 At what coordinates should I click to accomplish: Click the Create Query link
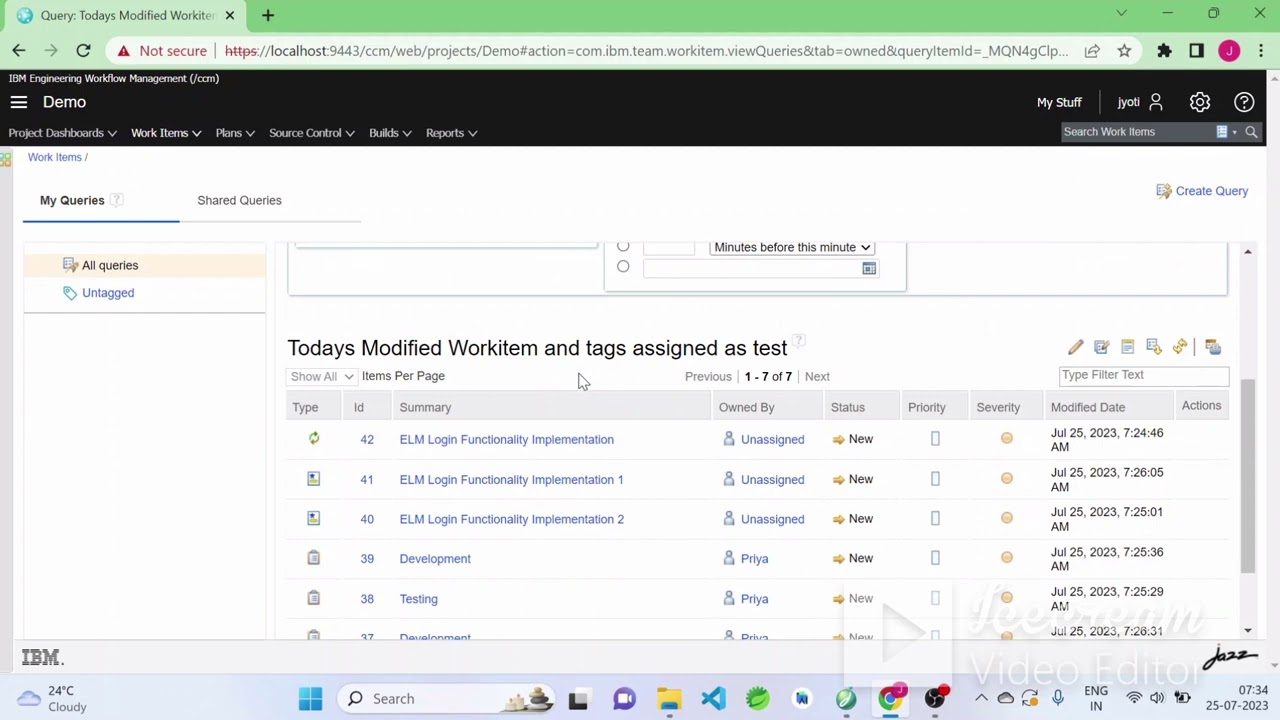1212,191
